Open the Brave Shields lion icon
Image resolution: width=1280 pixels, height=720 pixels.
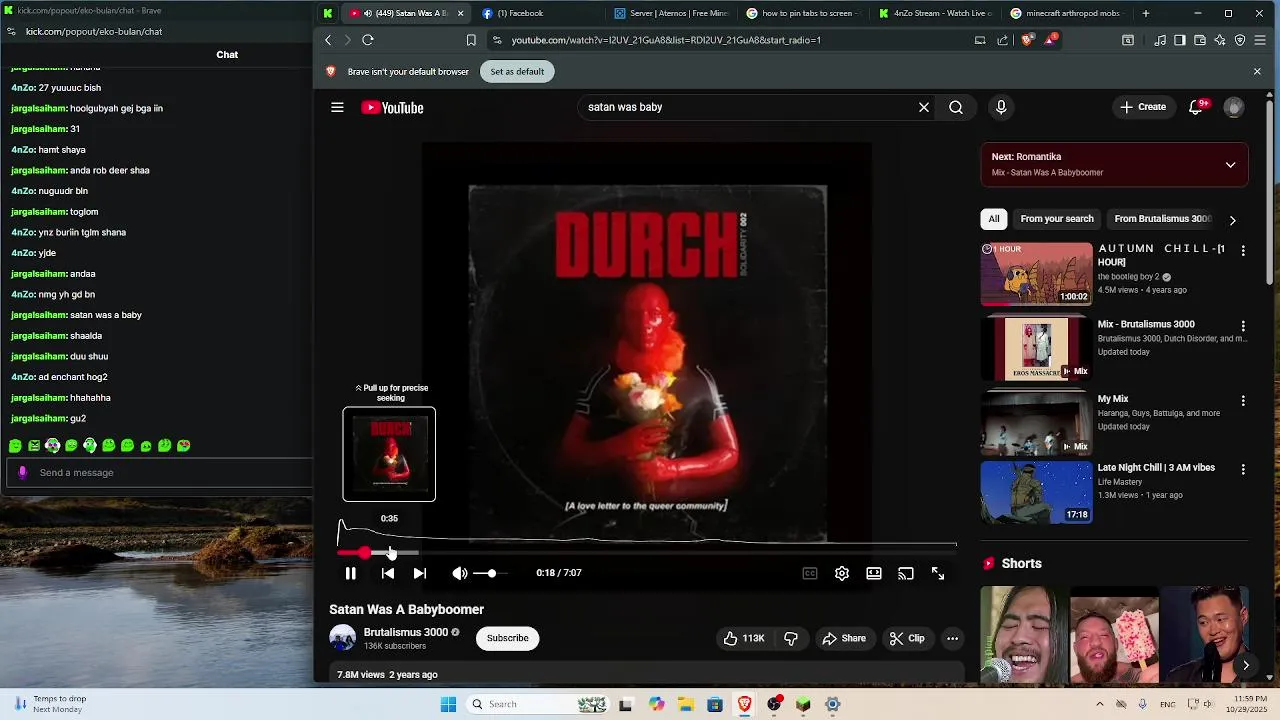pyautogui.click(x=1027, y=40)
